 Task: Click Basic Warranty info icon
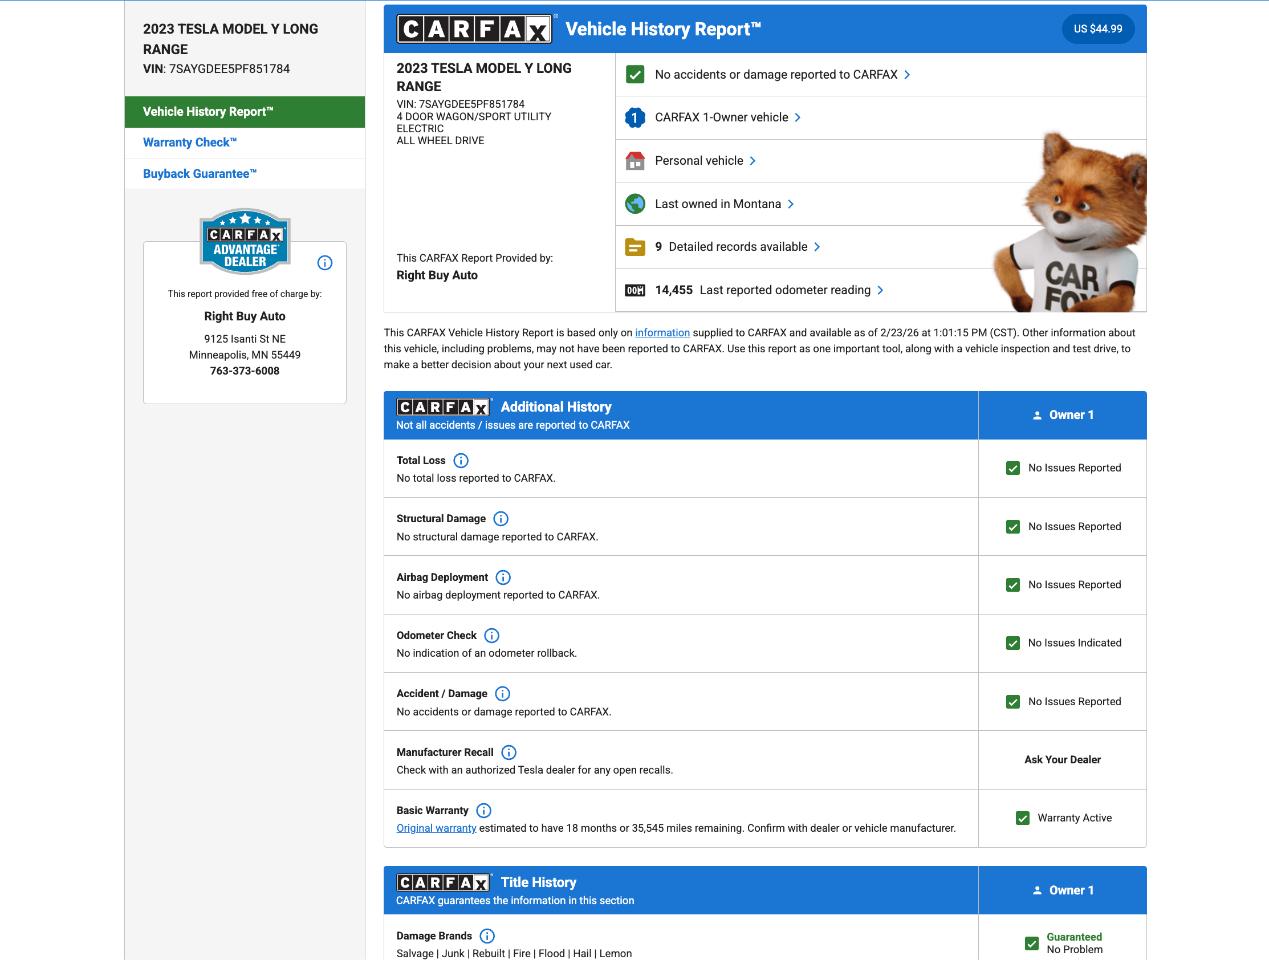[x=483, y=811]
